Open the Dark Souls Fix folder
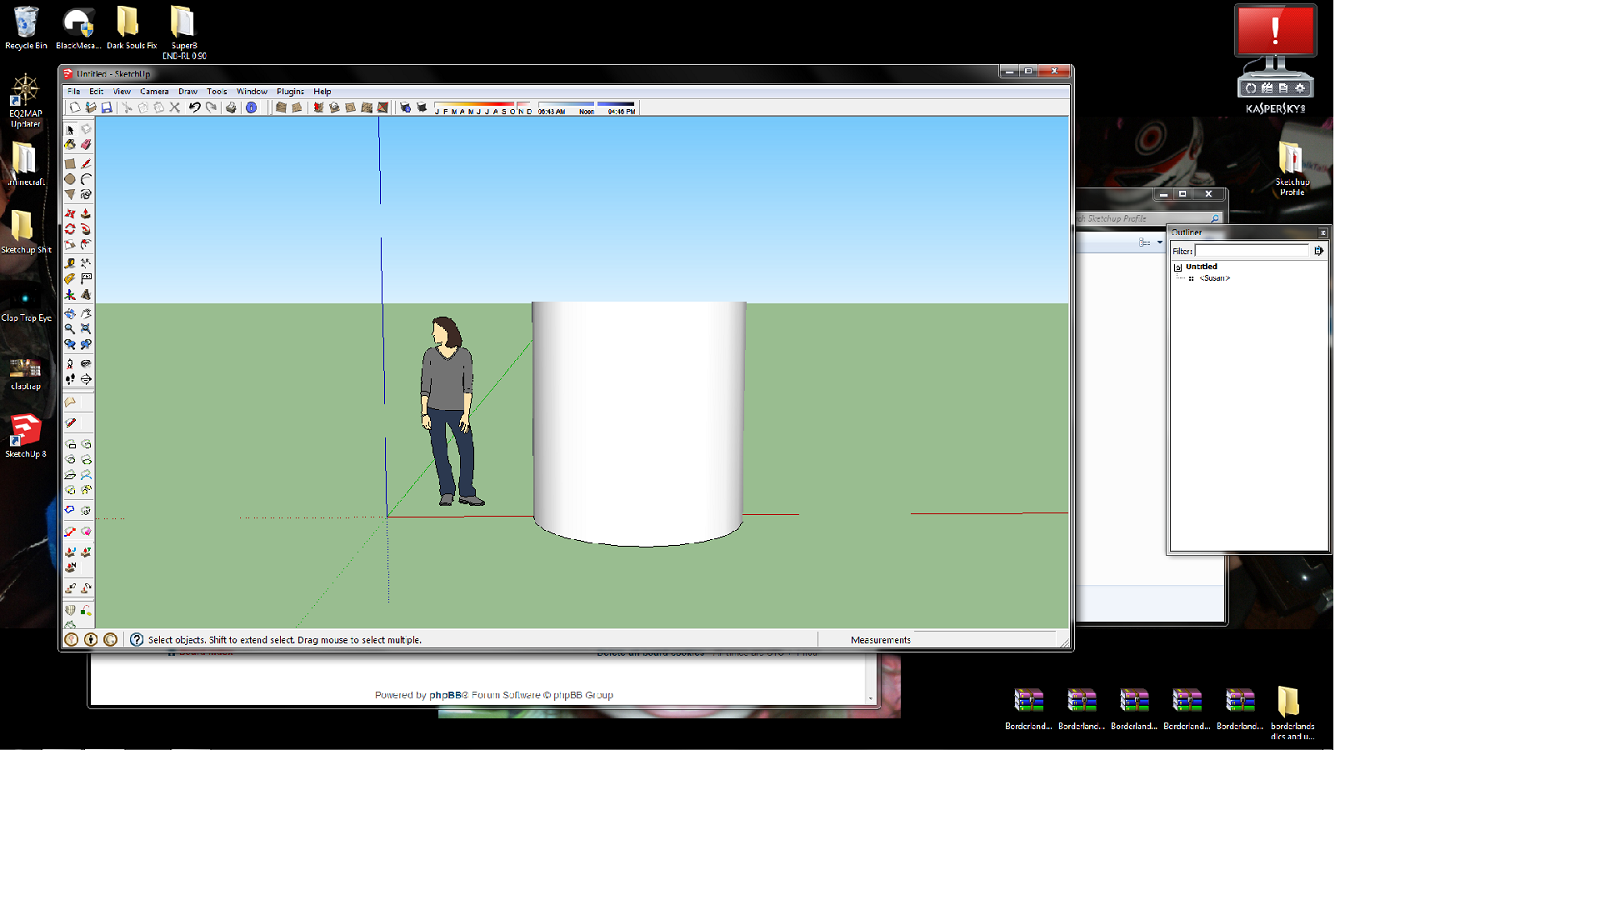This screenshot has width=1600, height=900. pyautogui.click(x=131, y=27)
